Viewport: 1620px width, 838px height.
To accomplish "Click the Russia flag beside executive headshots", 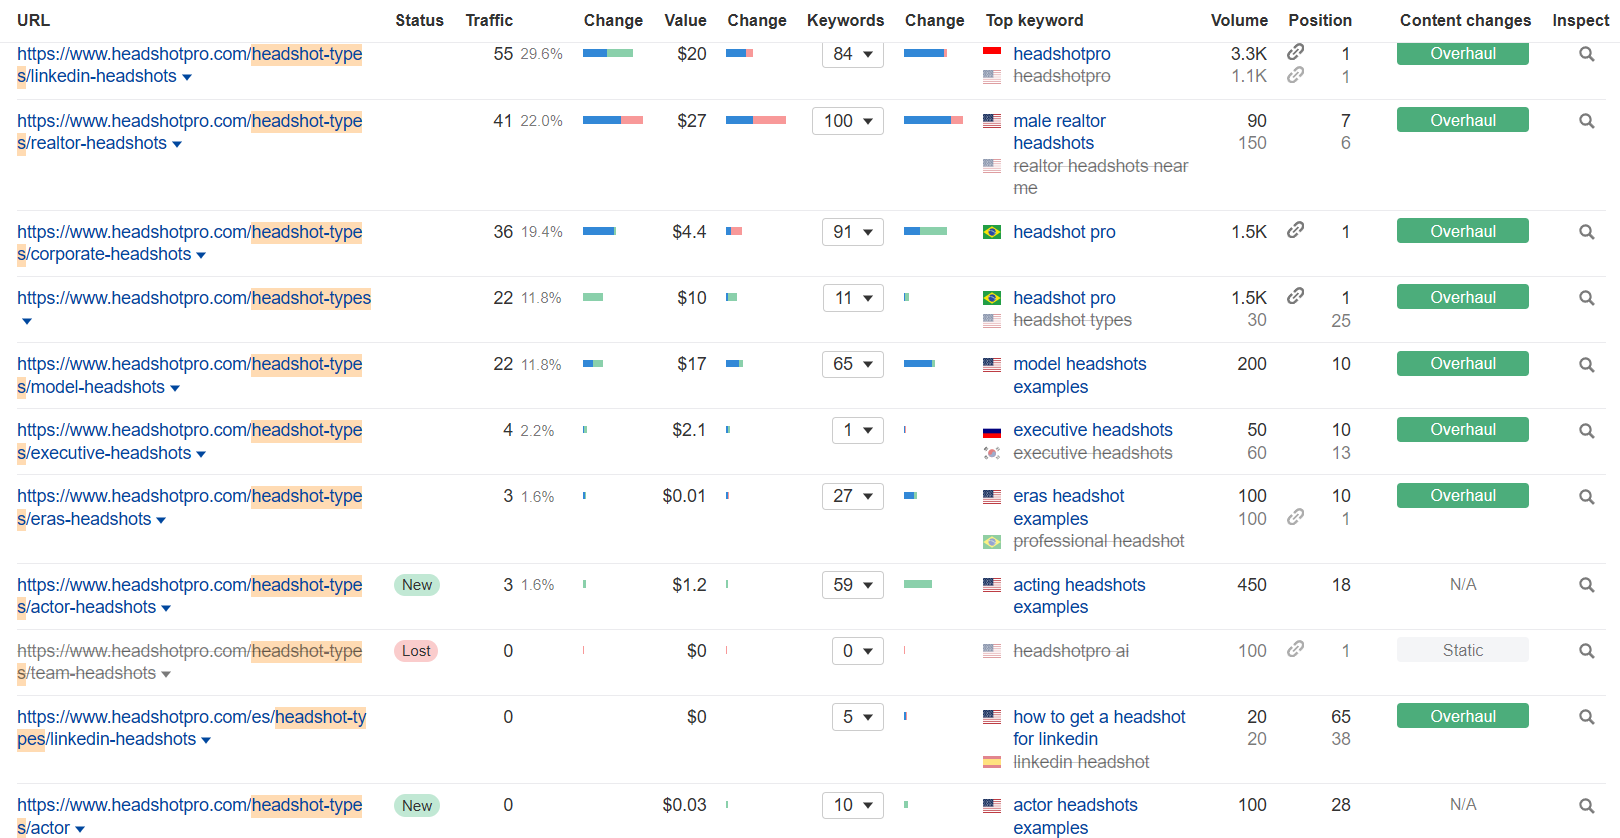I will (x=992, y=431).
